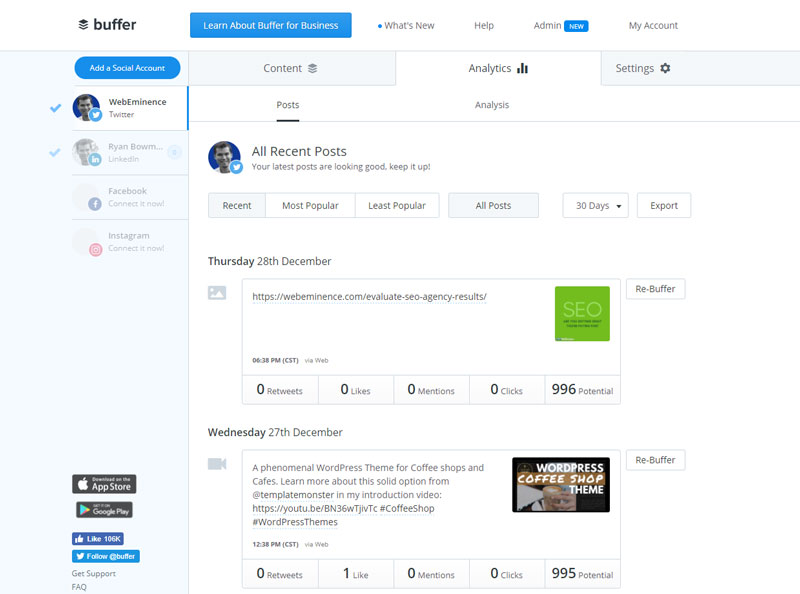The height and width of the screenshot is (594, 800).
Task: Open the 30 Days dropdown
Action: [595, 206]
